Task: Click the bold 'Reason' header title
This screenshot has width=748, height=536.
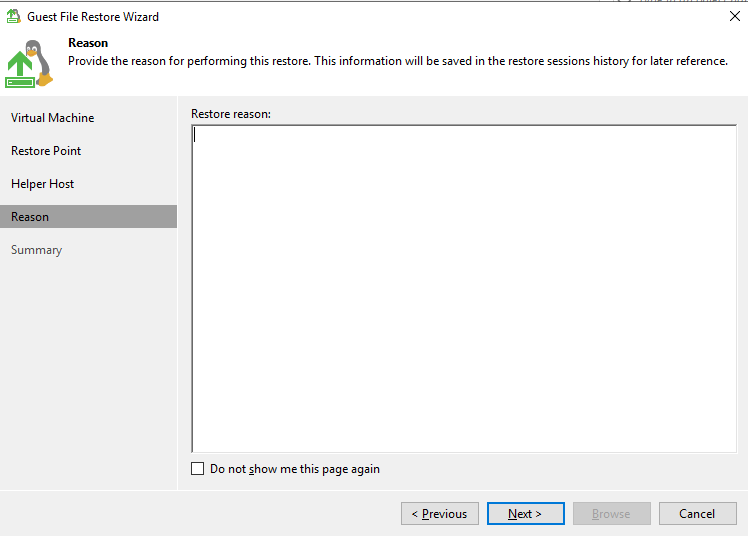Action: point(88,43)
